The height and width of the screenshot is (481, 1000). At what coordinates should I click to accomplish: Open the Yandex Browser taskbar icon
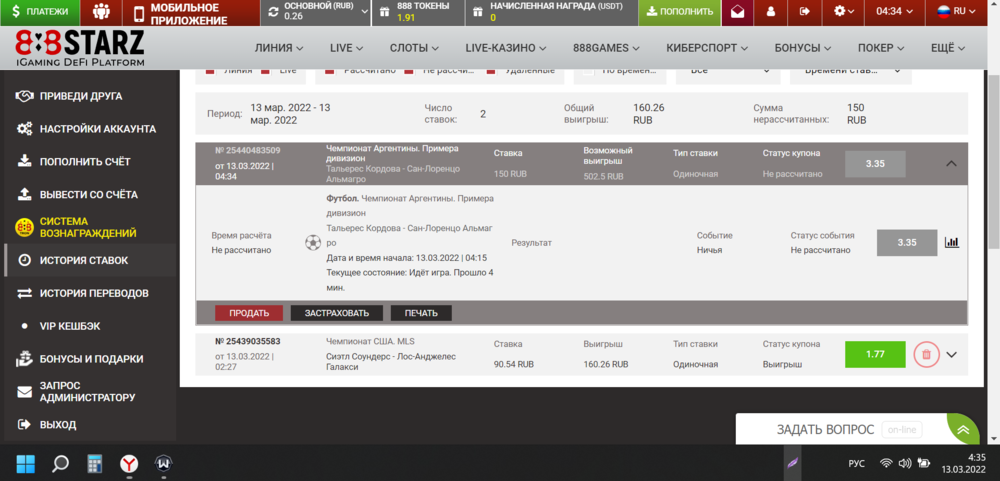[x=129, y=463]
